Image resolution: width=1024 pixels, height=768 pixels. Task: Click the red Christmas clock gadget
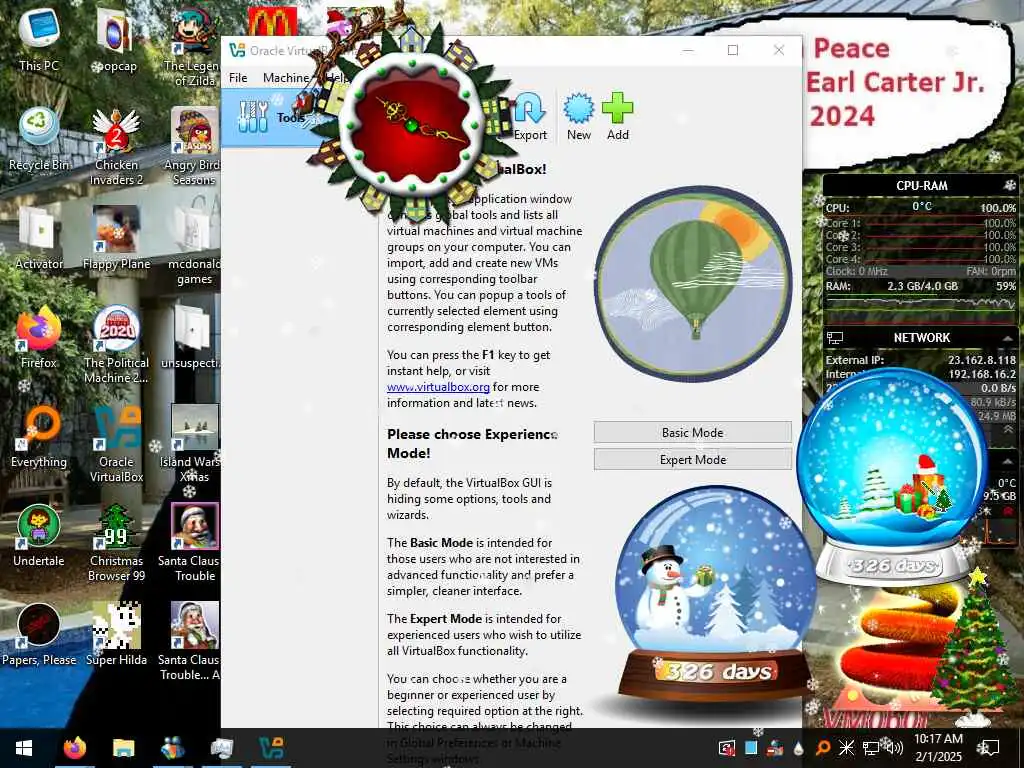(x=411, y=125)
